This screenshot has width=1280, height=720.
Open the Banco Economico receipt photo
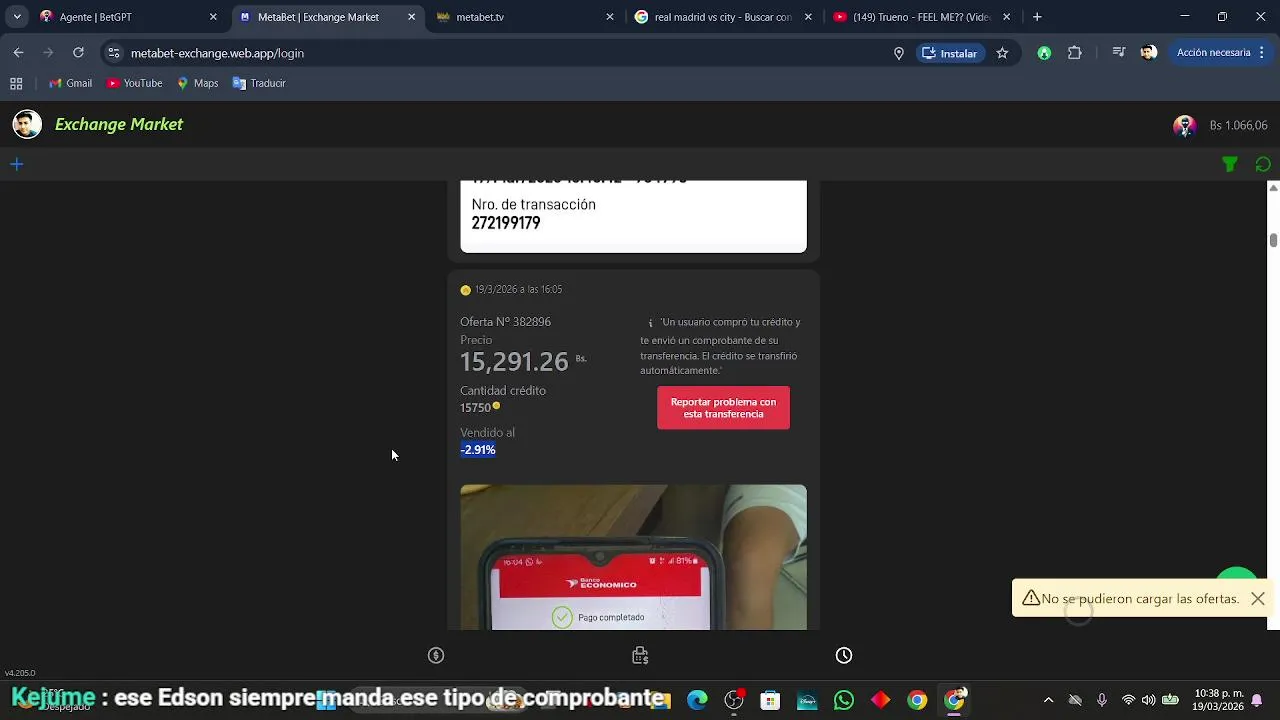(633, 557)
